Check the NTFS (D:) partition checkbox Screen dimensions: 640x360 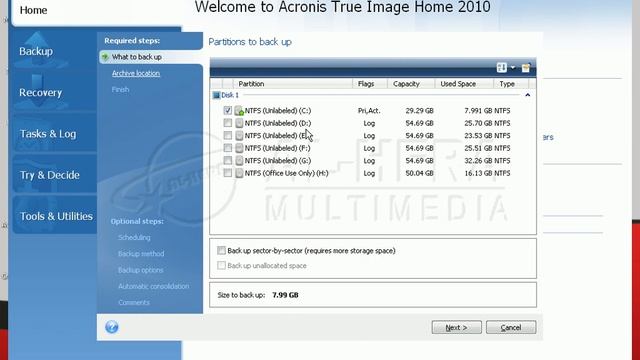pyautogui.click(x=228, y=123)
